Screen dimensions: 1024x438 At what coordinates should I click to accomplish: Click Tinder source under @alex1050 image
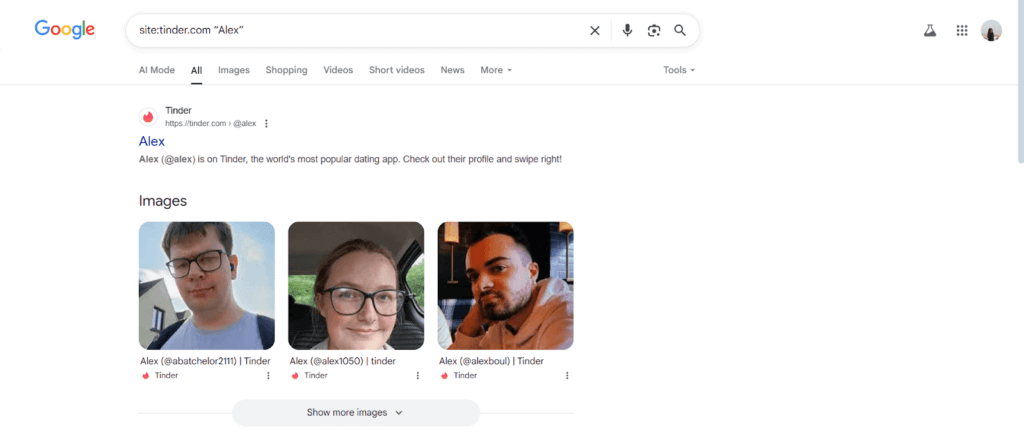coord(310,375)
